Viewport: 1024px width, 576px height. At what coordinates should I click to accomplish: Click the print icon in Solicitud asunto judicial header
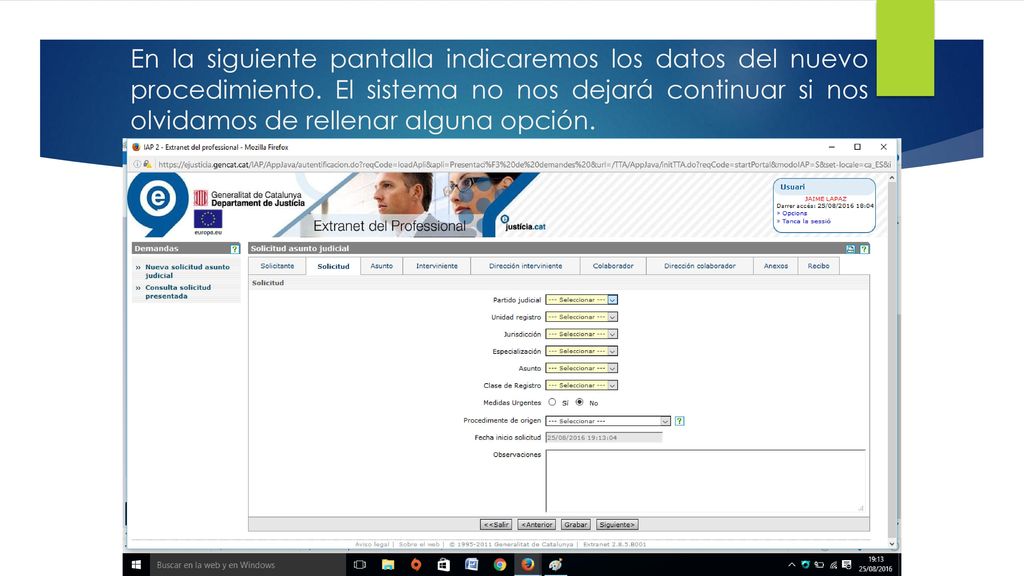(850, 249)
